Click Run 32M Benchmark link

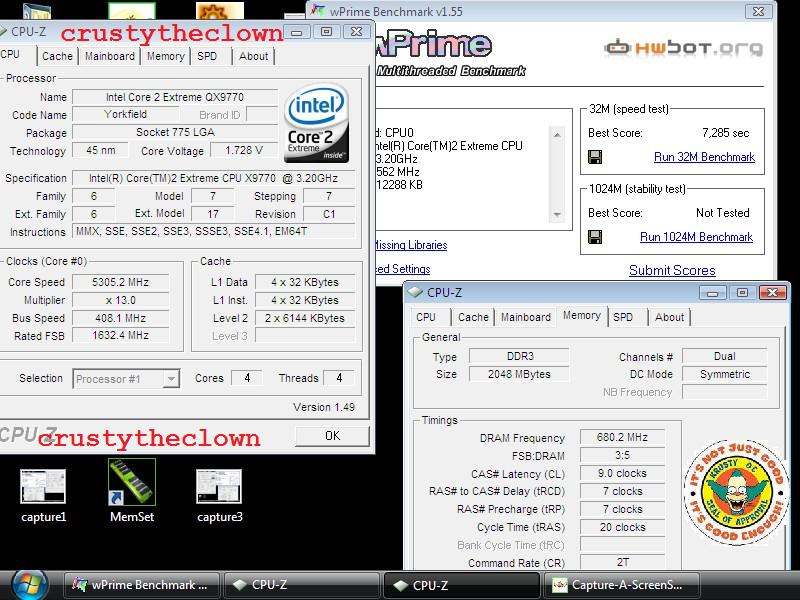coord(704,157)
